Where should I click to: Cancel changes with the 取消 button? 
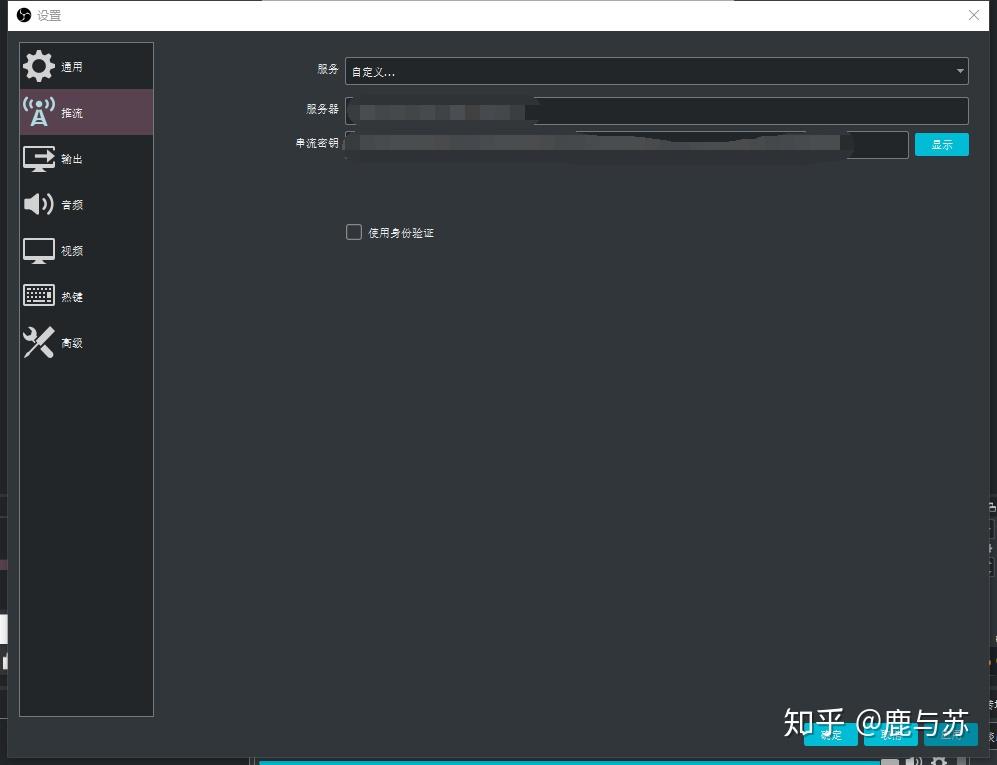tap(891, 734)
